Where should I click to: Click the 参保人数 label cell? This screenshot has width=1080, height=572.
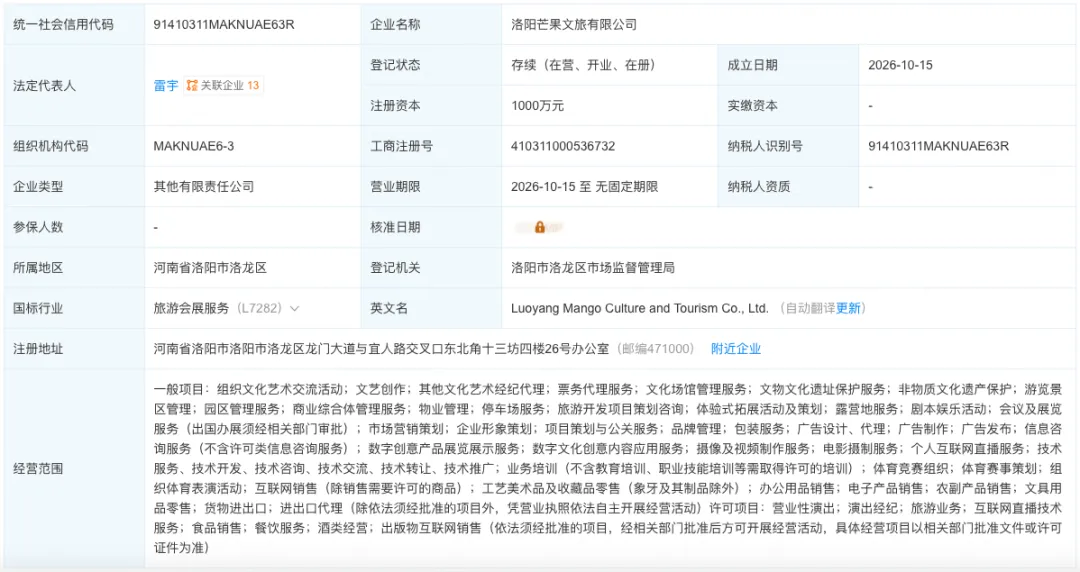(74, 227)
